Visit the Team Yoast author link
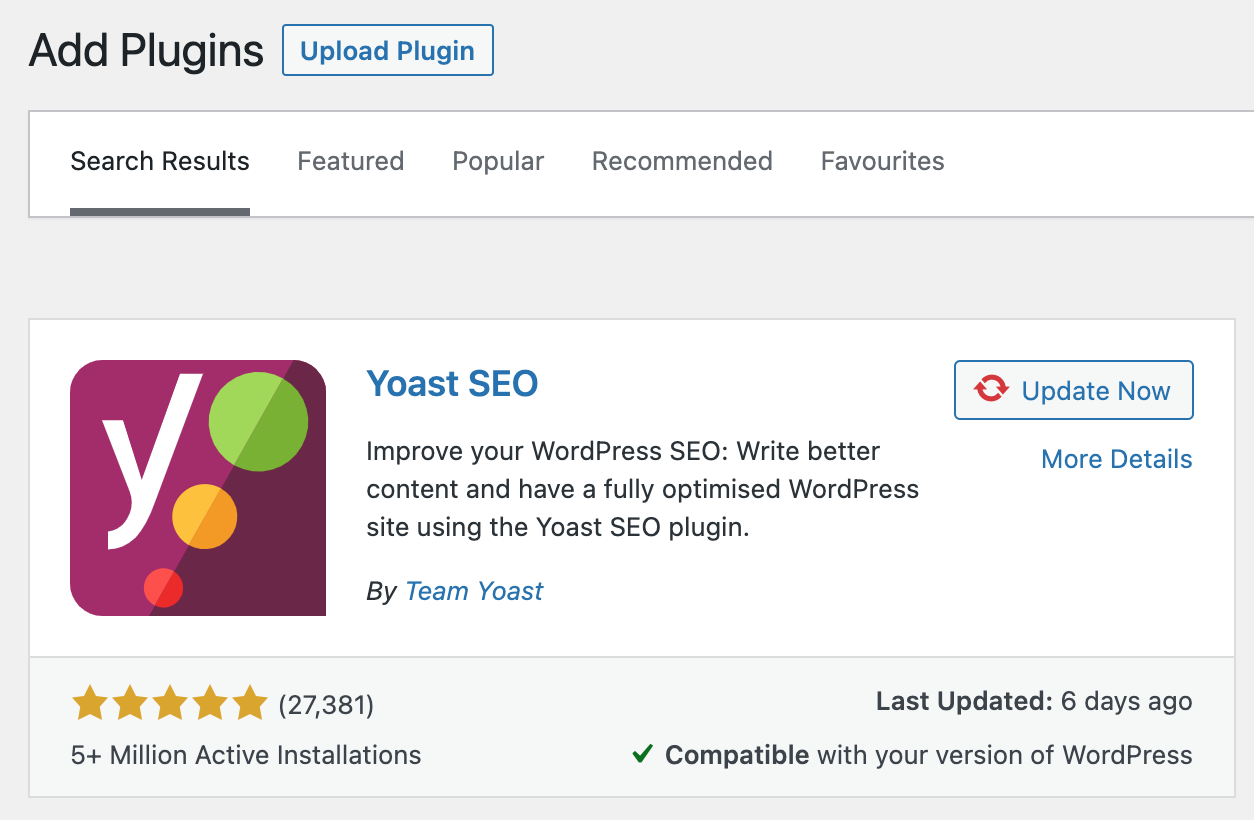This screenshot has height=820, width=1254. 474,591
